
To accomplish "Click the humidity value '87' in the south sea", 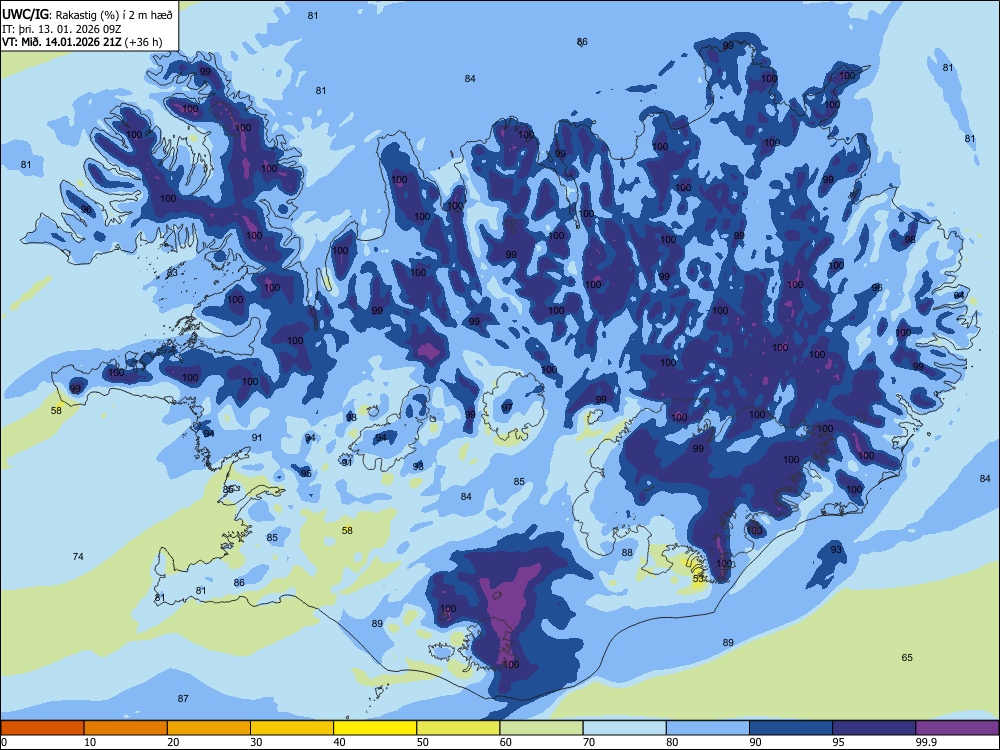I will pyautogui.click(x=183, y=698).
